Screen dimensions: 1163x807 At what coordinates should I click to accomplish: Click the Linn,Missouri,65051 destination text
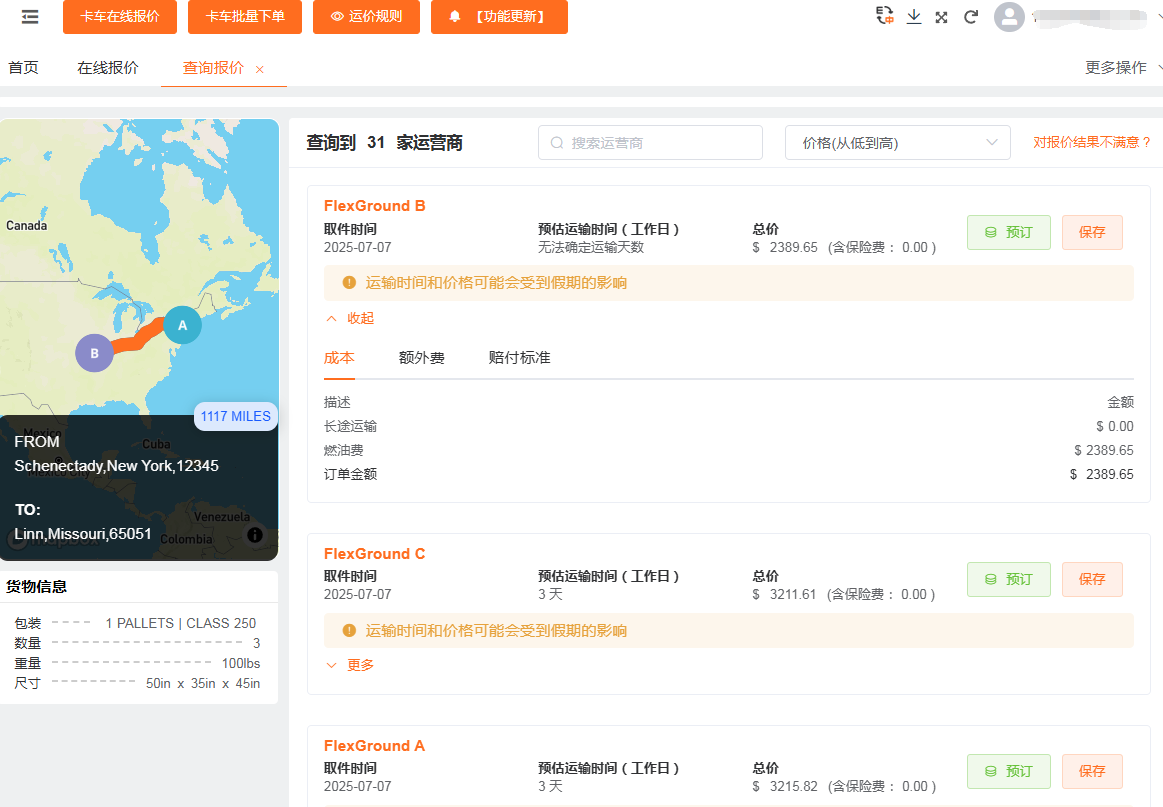(83, 534)
